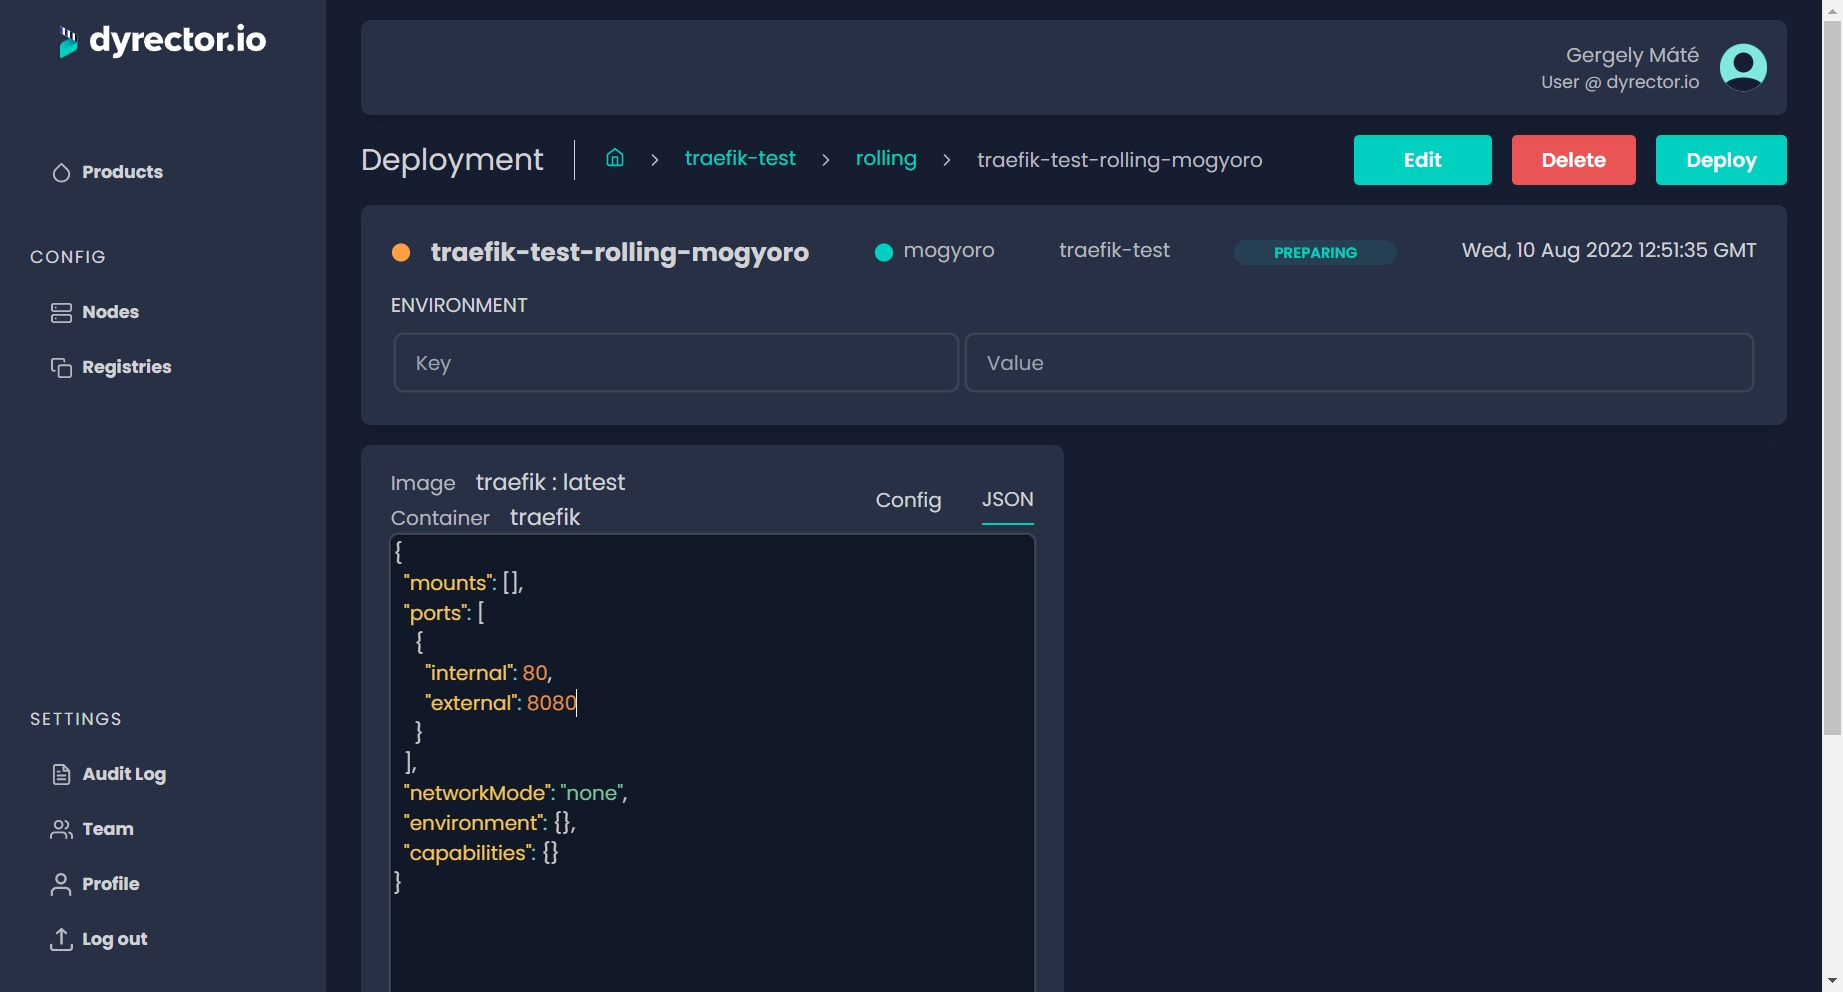The height and width of the screenshot is (992, 1843).
Task: Open Profile label in sidebar
Action: 110,884
